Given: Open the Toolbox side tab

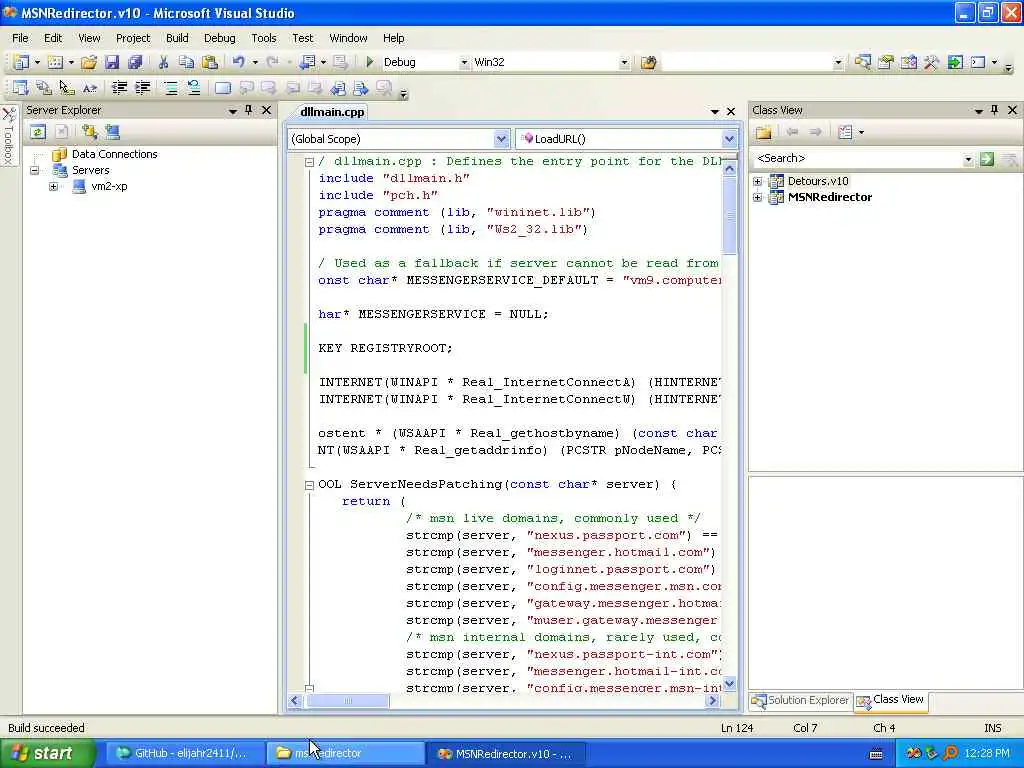Looking at the screenshot, I should [8, 136].
